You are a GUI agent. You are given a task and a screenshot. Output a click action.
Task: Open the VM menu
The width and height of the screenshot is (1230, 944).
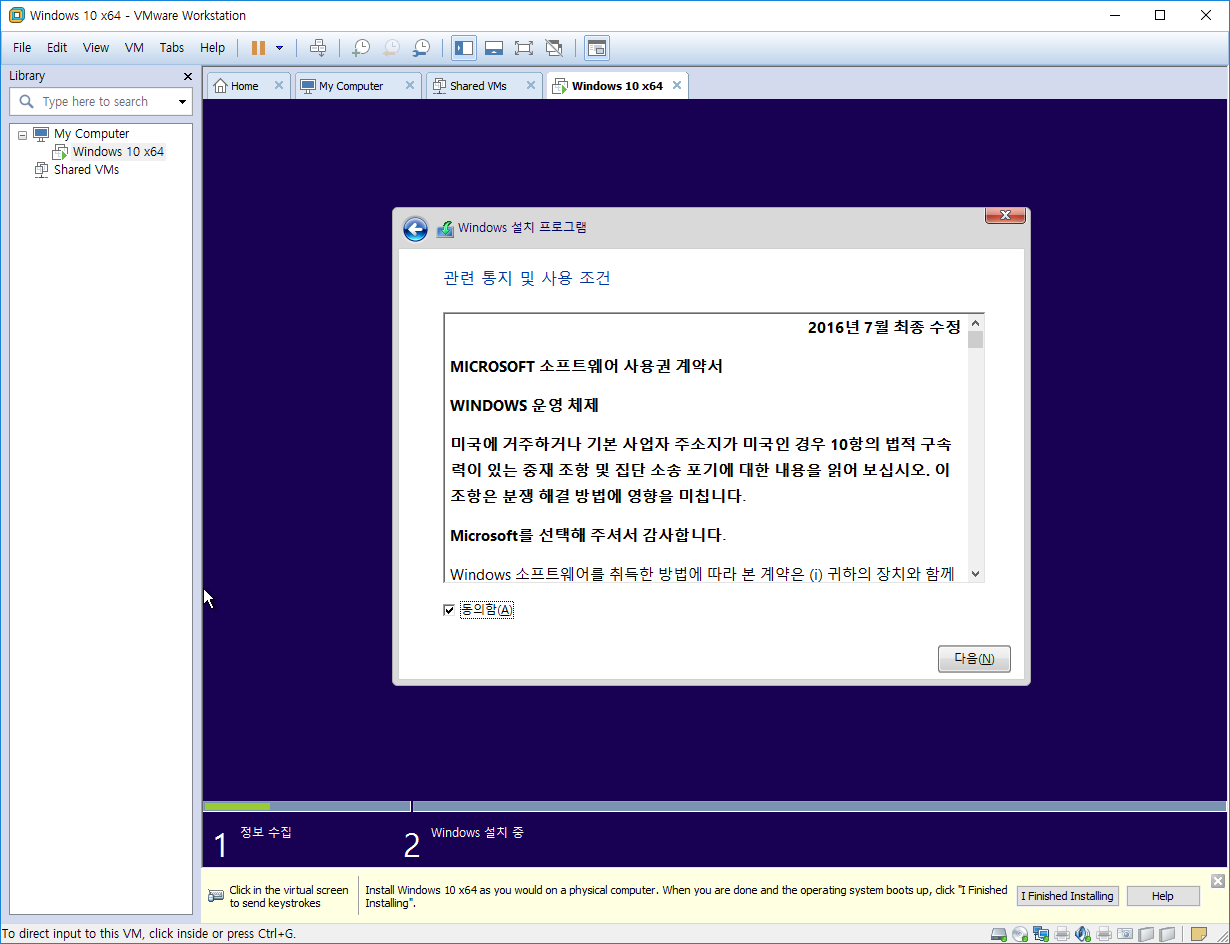pyautogui.click(x=134, y=47)
